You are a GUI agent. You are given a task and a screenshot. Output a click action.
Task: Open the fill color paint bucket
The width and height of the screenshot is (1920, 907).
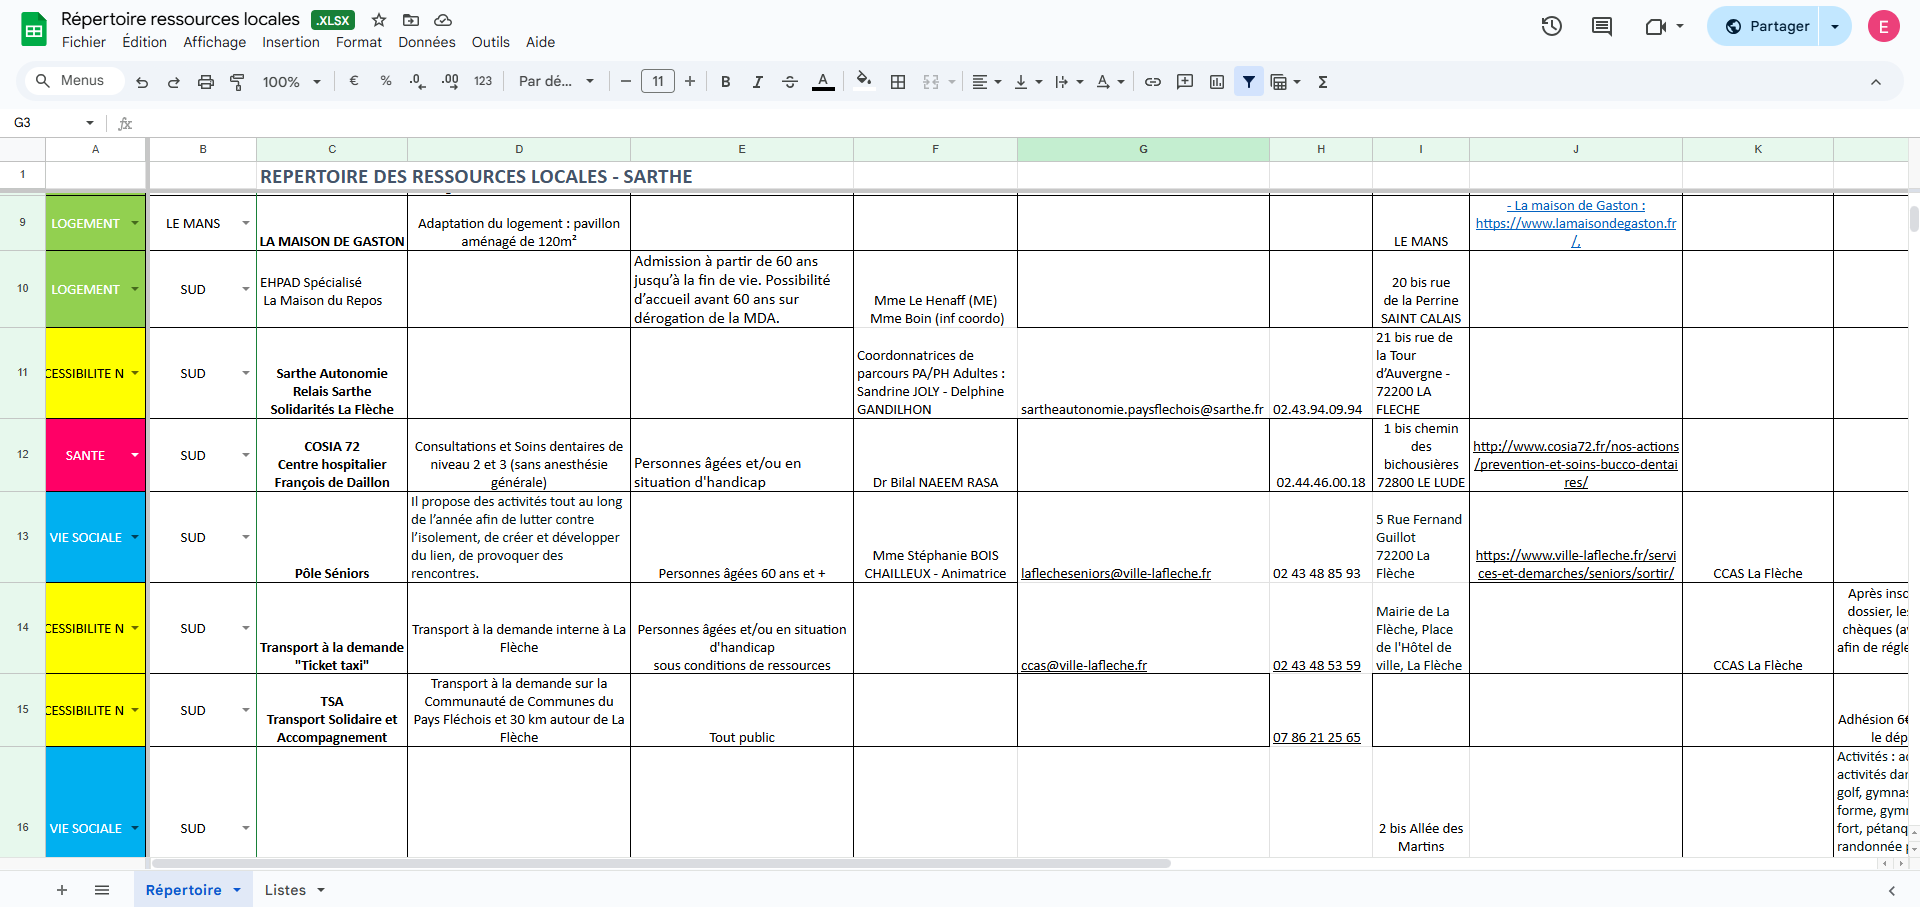(x=864, y=82)
